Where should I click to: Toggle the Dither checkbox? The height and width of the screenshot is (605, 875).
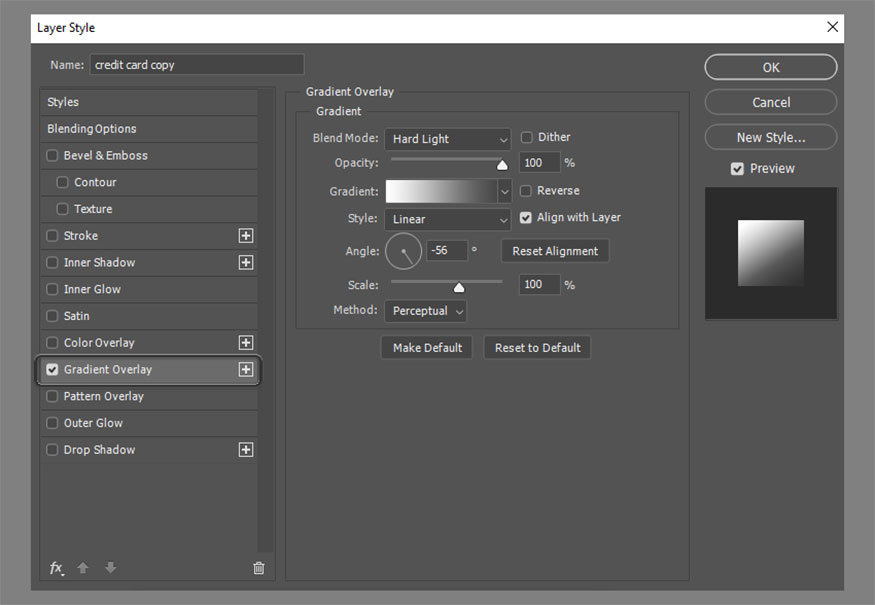coord(526,137)
